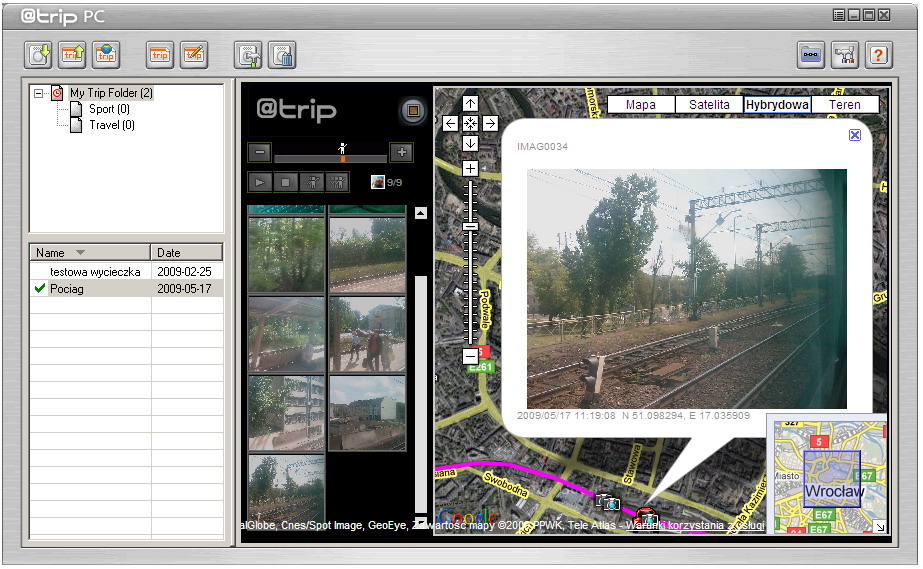This screenshot has height=569, width=923.
Task: Click the download-from-device toolbar icon
Action: click(x=38, y=55)
